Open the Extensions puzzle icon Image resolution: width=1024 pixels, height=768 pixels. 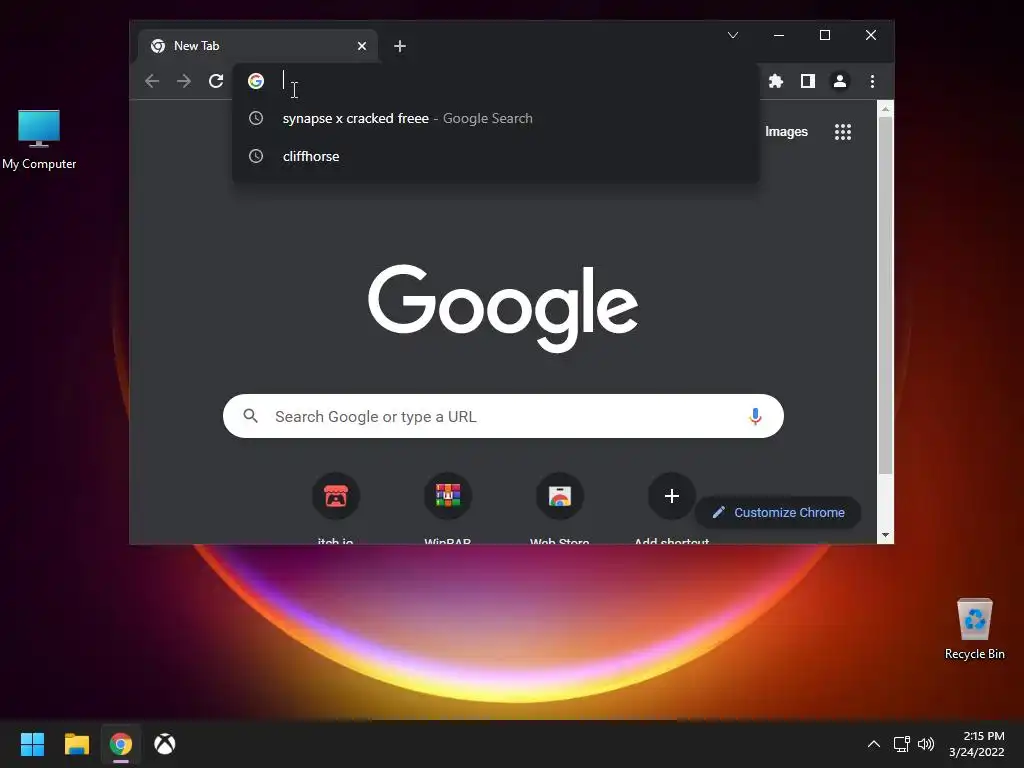click(x=776, y=81)
